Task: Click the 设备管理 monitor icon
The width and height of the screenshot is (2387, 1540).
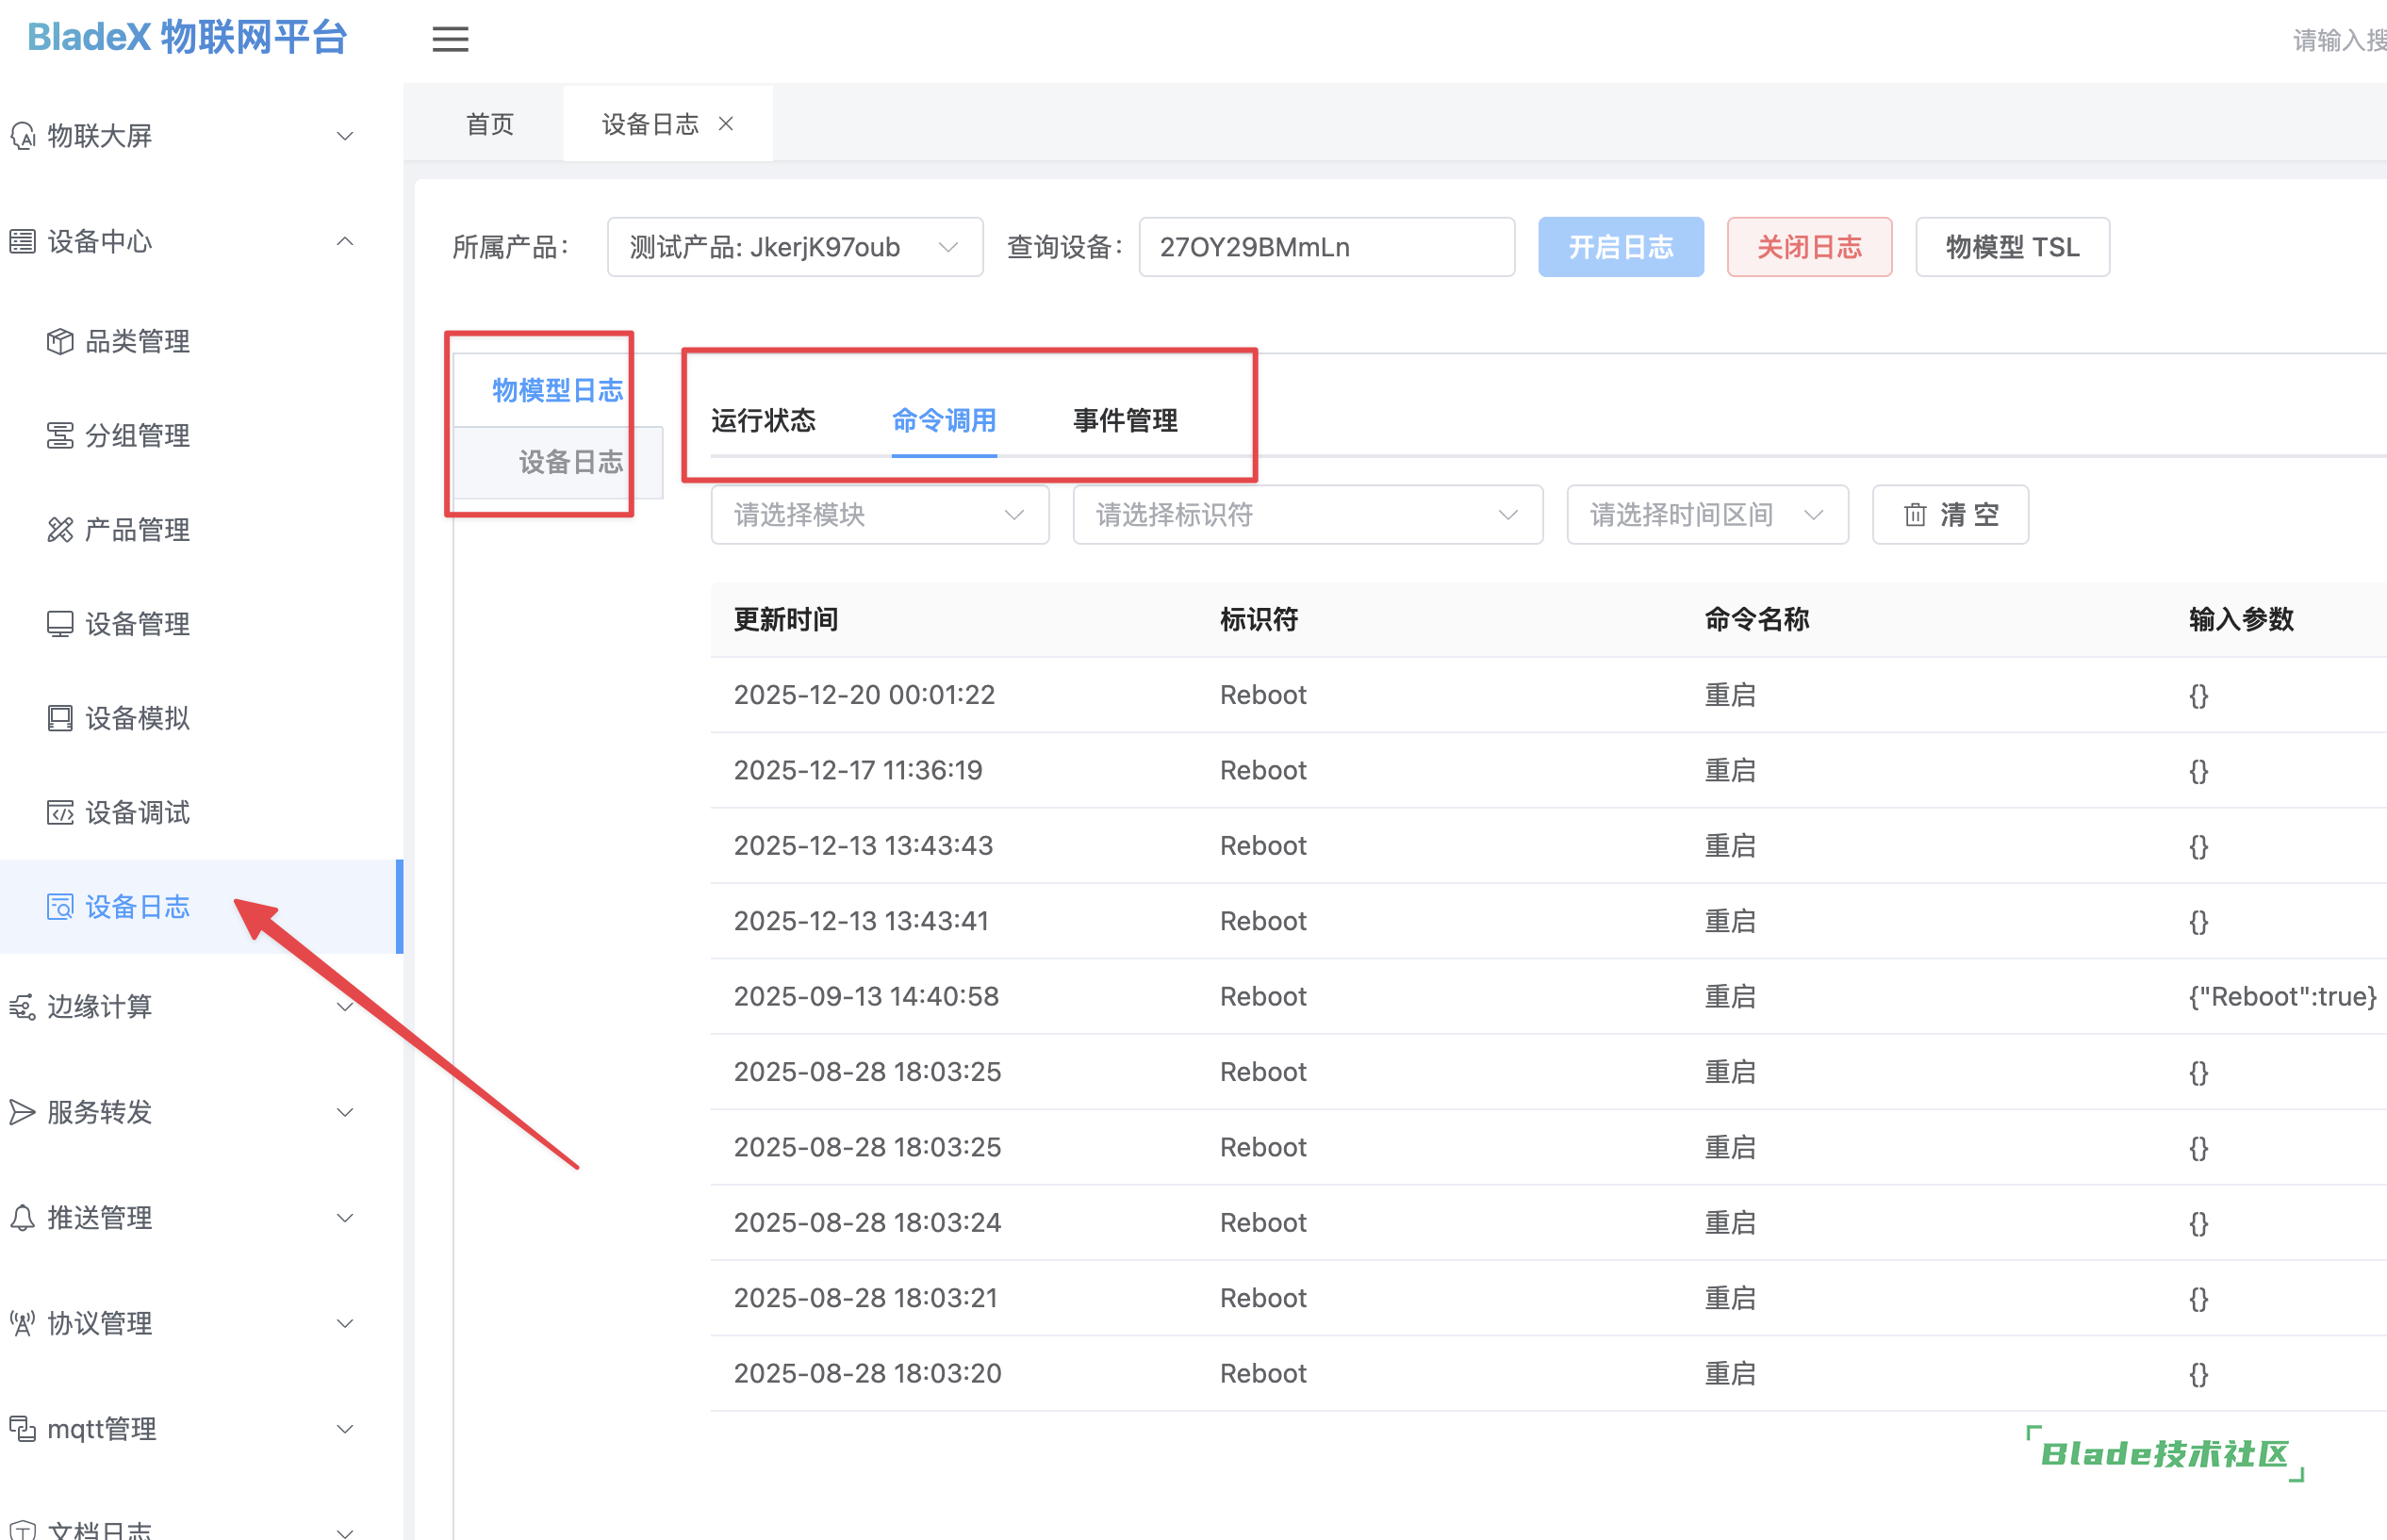Action: [60, 624]
